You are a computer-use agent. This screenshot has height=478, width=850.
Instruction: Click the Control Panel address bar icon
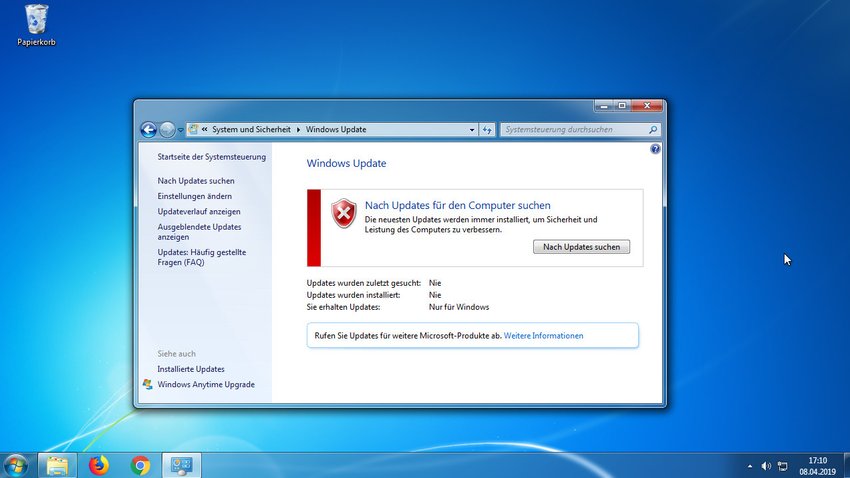[x=193, y=130]
